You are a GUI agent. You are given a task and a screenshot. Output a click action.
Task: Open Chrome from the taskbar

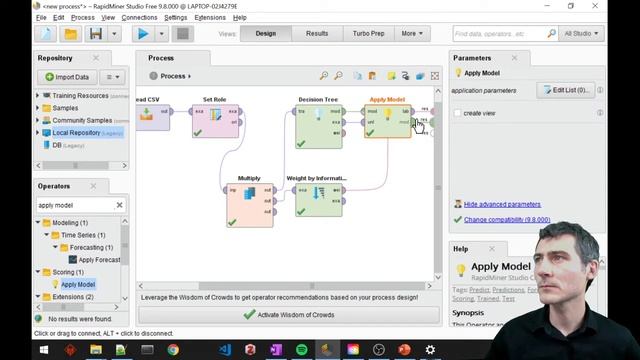pyautogui.click(x=173, y=350)
